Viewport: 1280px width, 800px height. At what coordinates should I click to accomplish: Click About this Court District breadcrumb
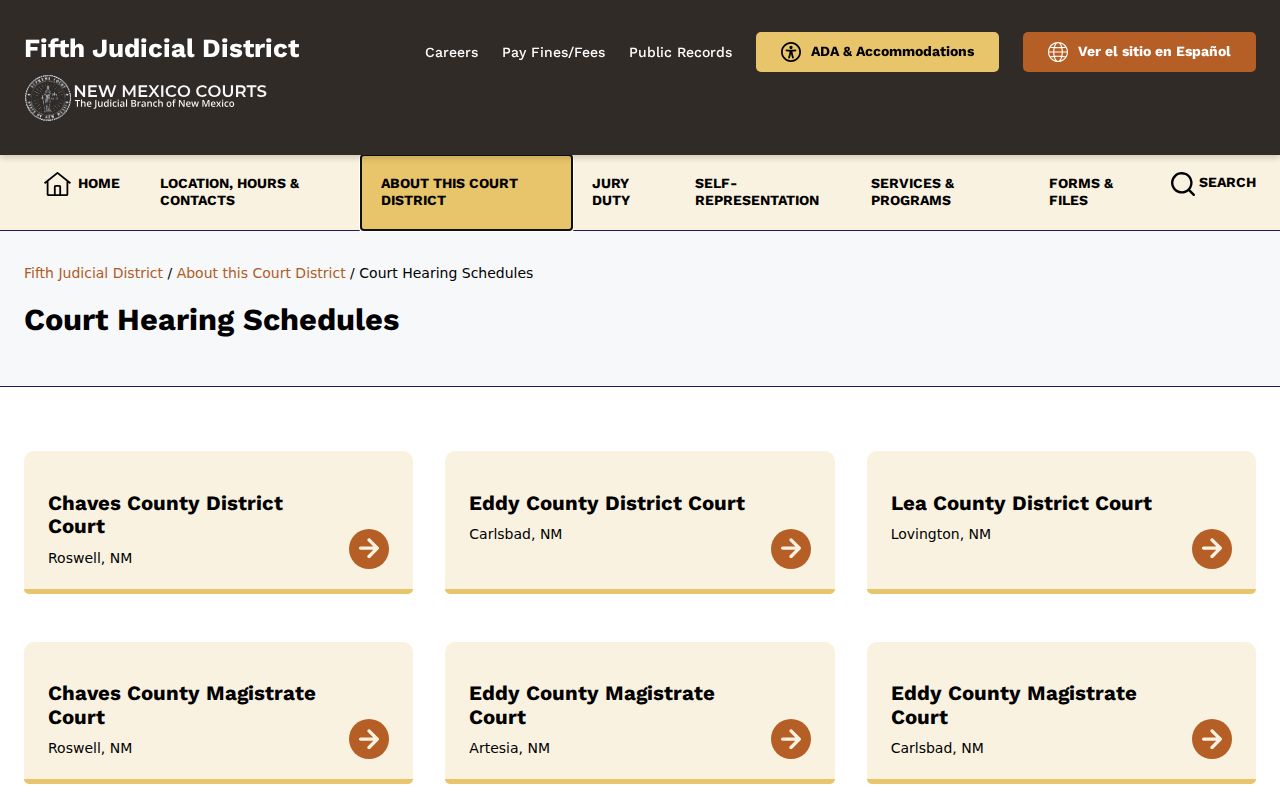pyautogui.click(x=261, y=273)
